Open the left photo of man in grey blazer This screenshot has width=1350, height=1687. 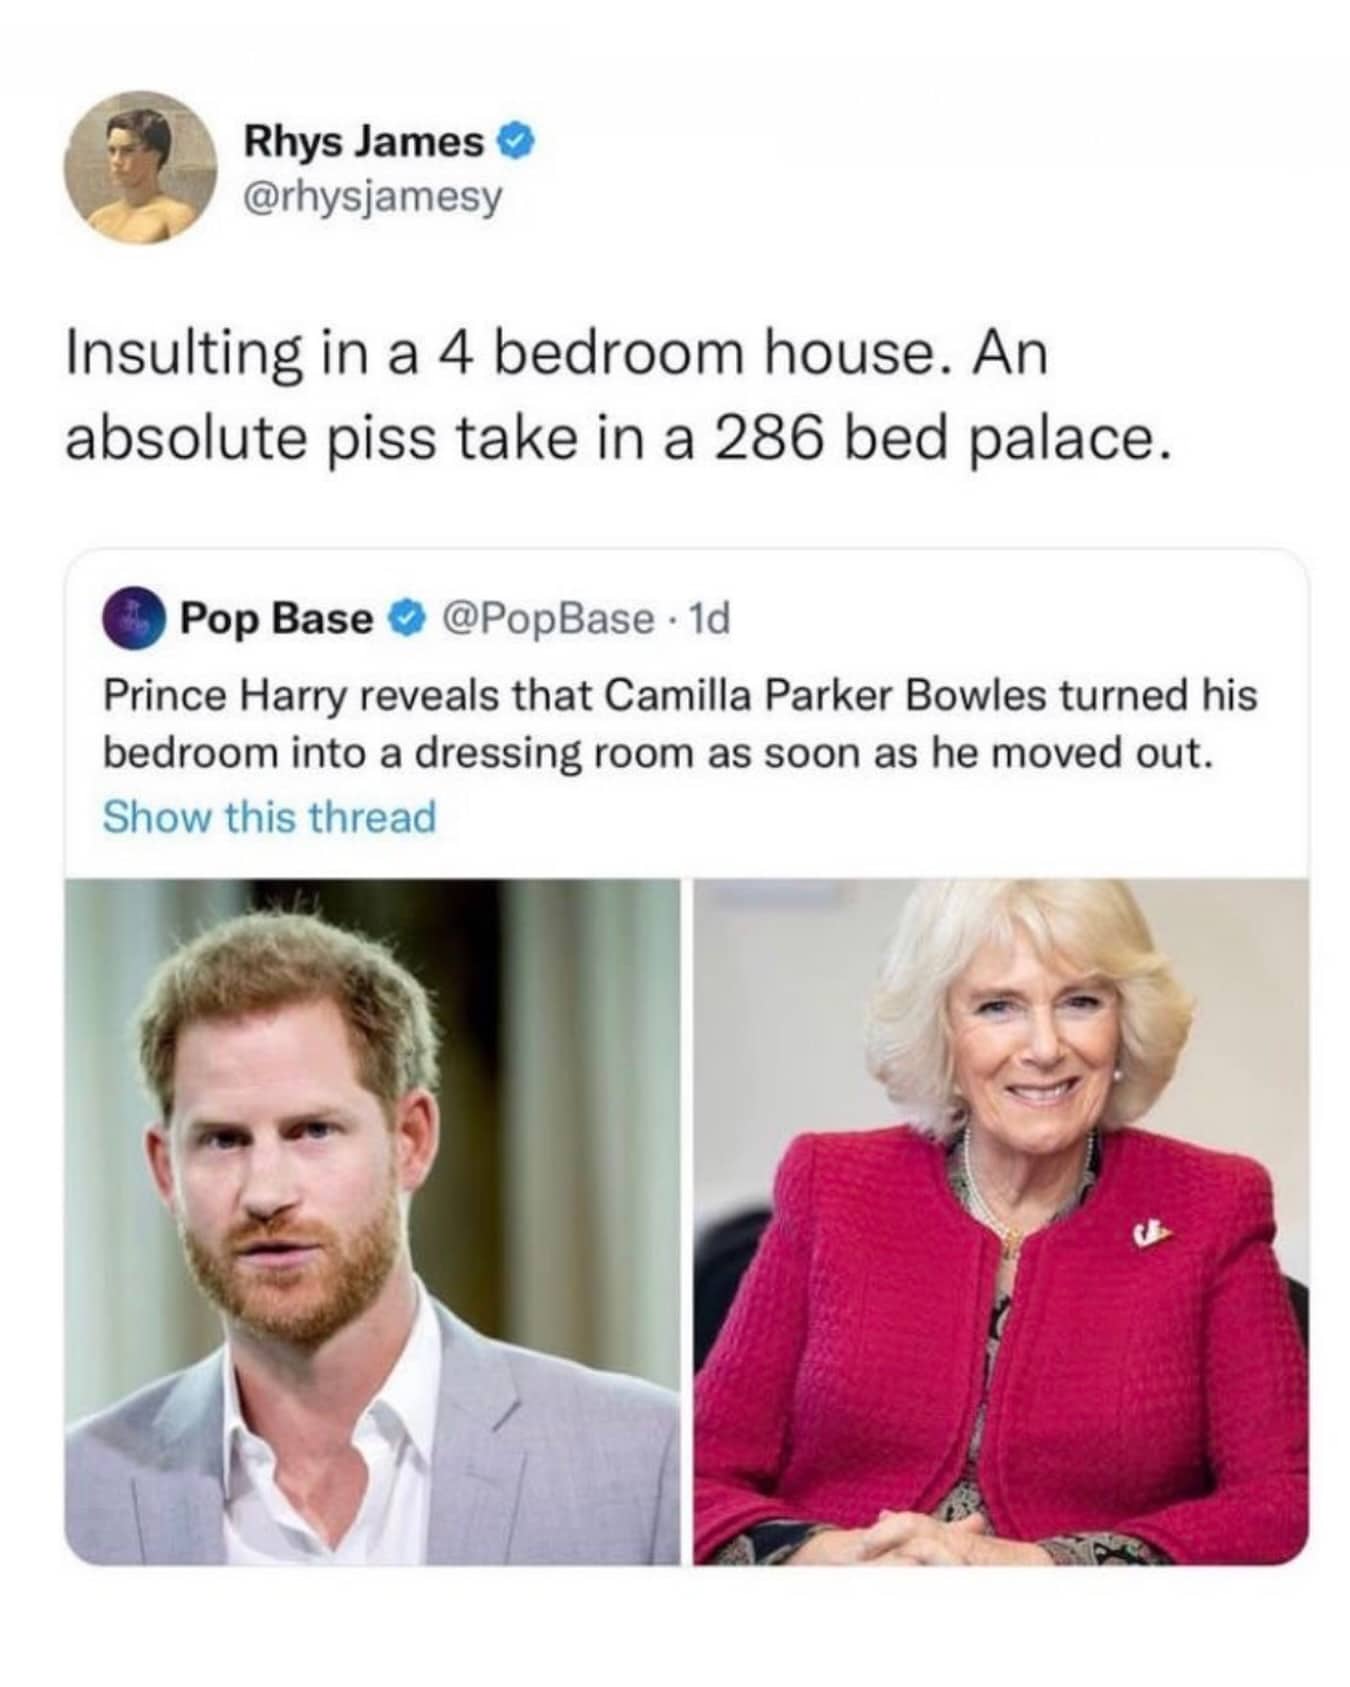pos(372,1221)
